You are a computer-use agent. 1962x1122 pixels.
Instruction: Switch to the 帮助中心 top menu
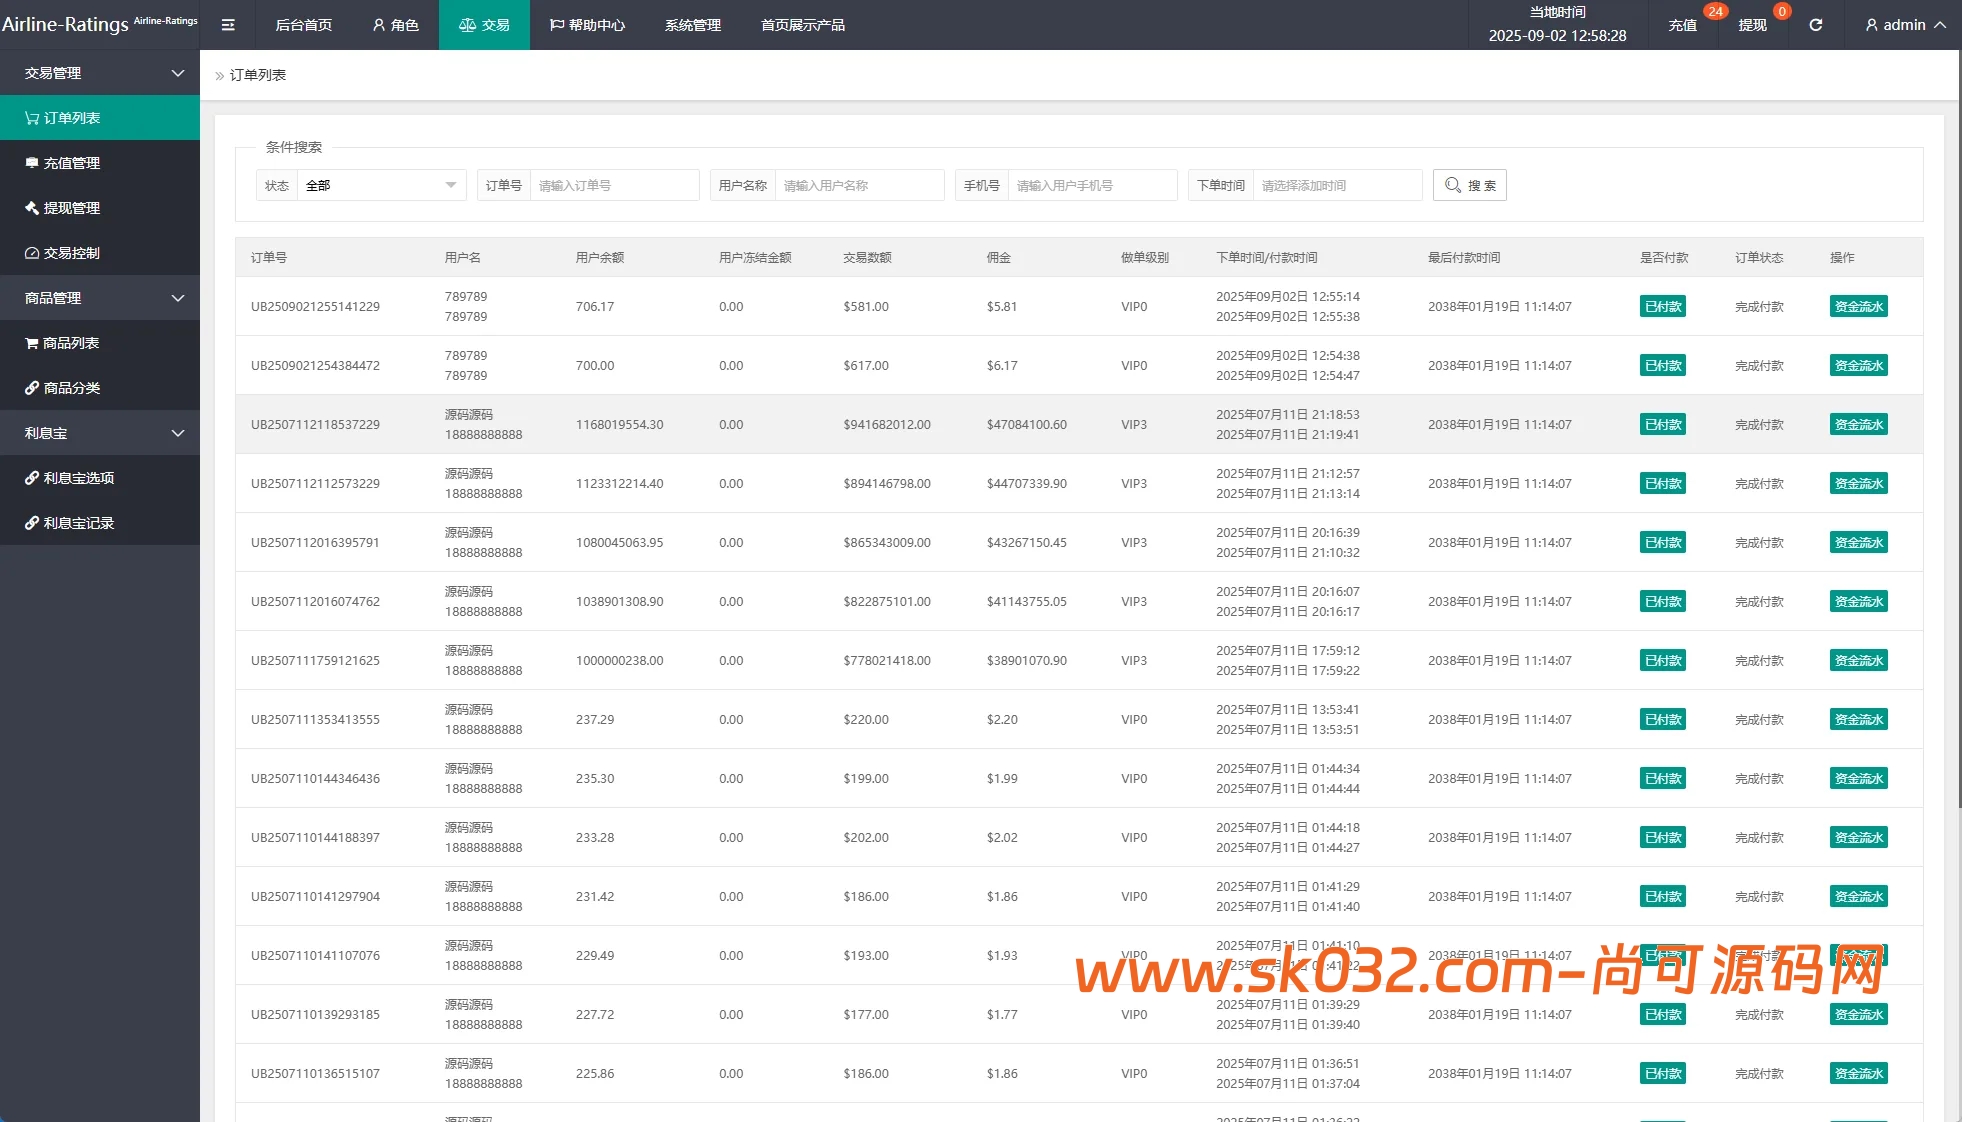[x=587, y=25]
